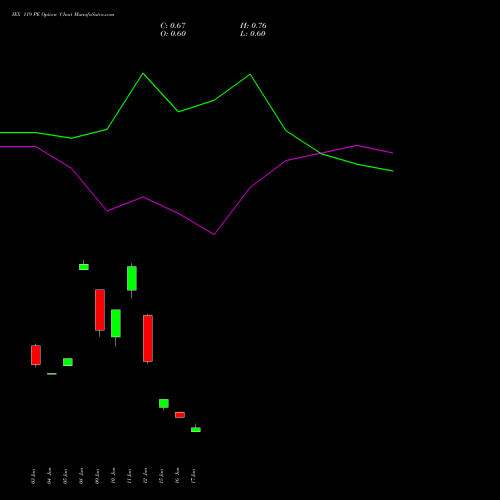This screenshot has height=500, width=500.
Task: Click the tall red candle above 09 Jun
Action: [100, 310]
